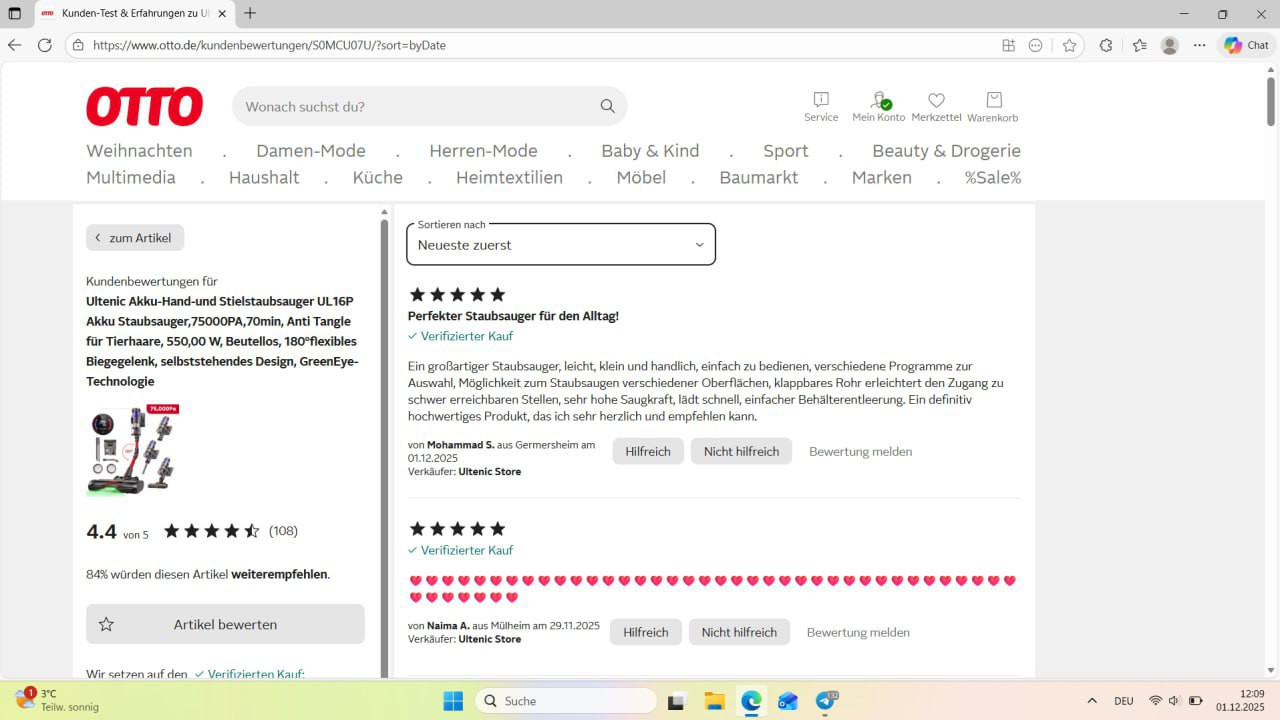Open the Sport category
Image resolution: width=1280 pixels, height=720 pixels.
(x=786, y=151)
